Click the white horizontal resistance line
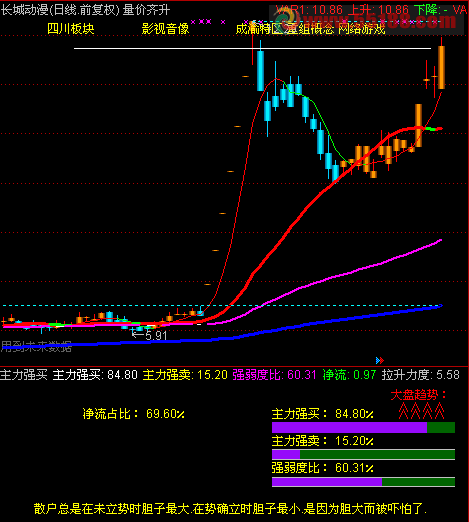The image size is (469, 522). [x=252, y=49]
